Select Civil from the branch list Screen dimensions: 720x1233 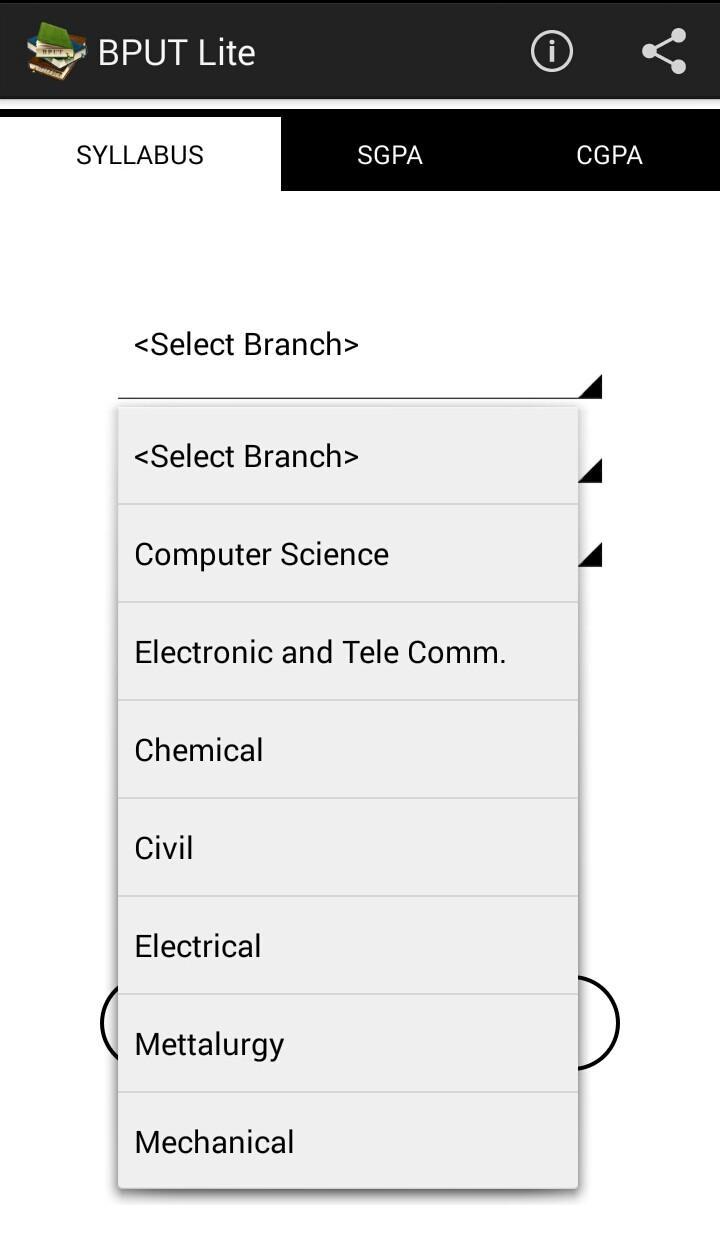tap(347, 848)
